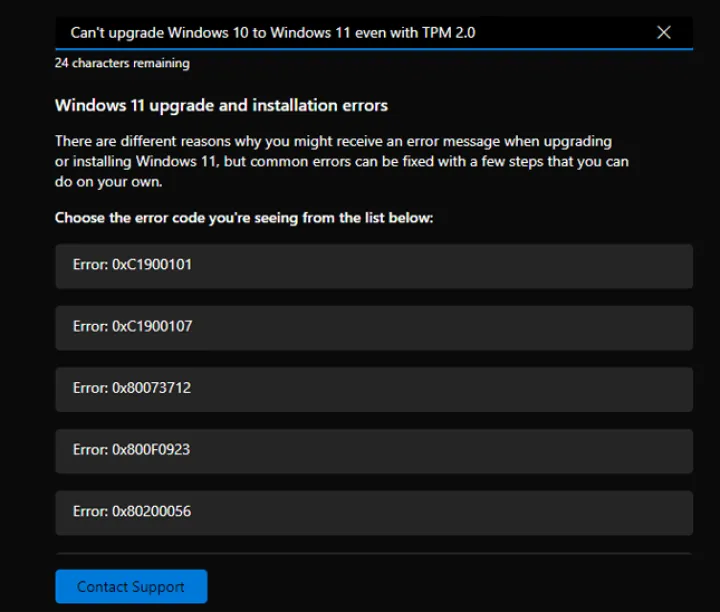The height and width of the screenshot is (612, 720).
Task: Select Error: 0x80200056 list item
Action: click(x=373, y=512)
